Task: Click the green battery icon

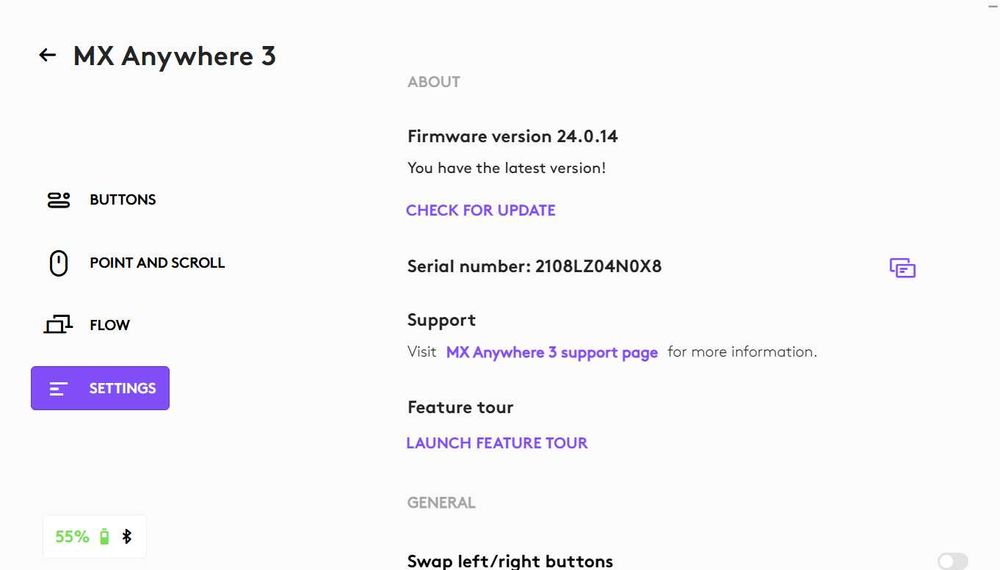Action: click(x=105, y=537)
